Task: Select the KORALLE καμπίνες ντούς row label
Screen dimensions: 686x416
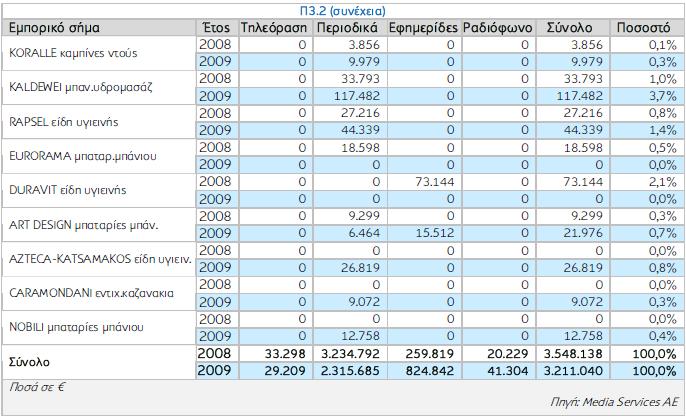Action: (73, 53)
